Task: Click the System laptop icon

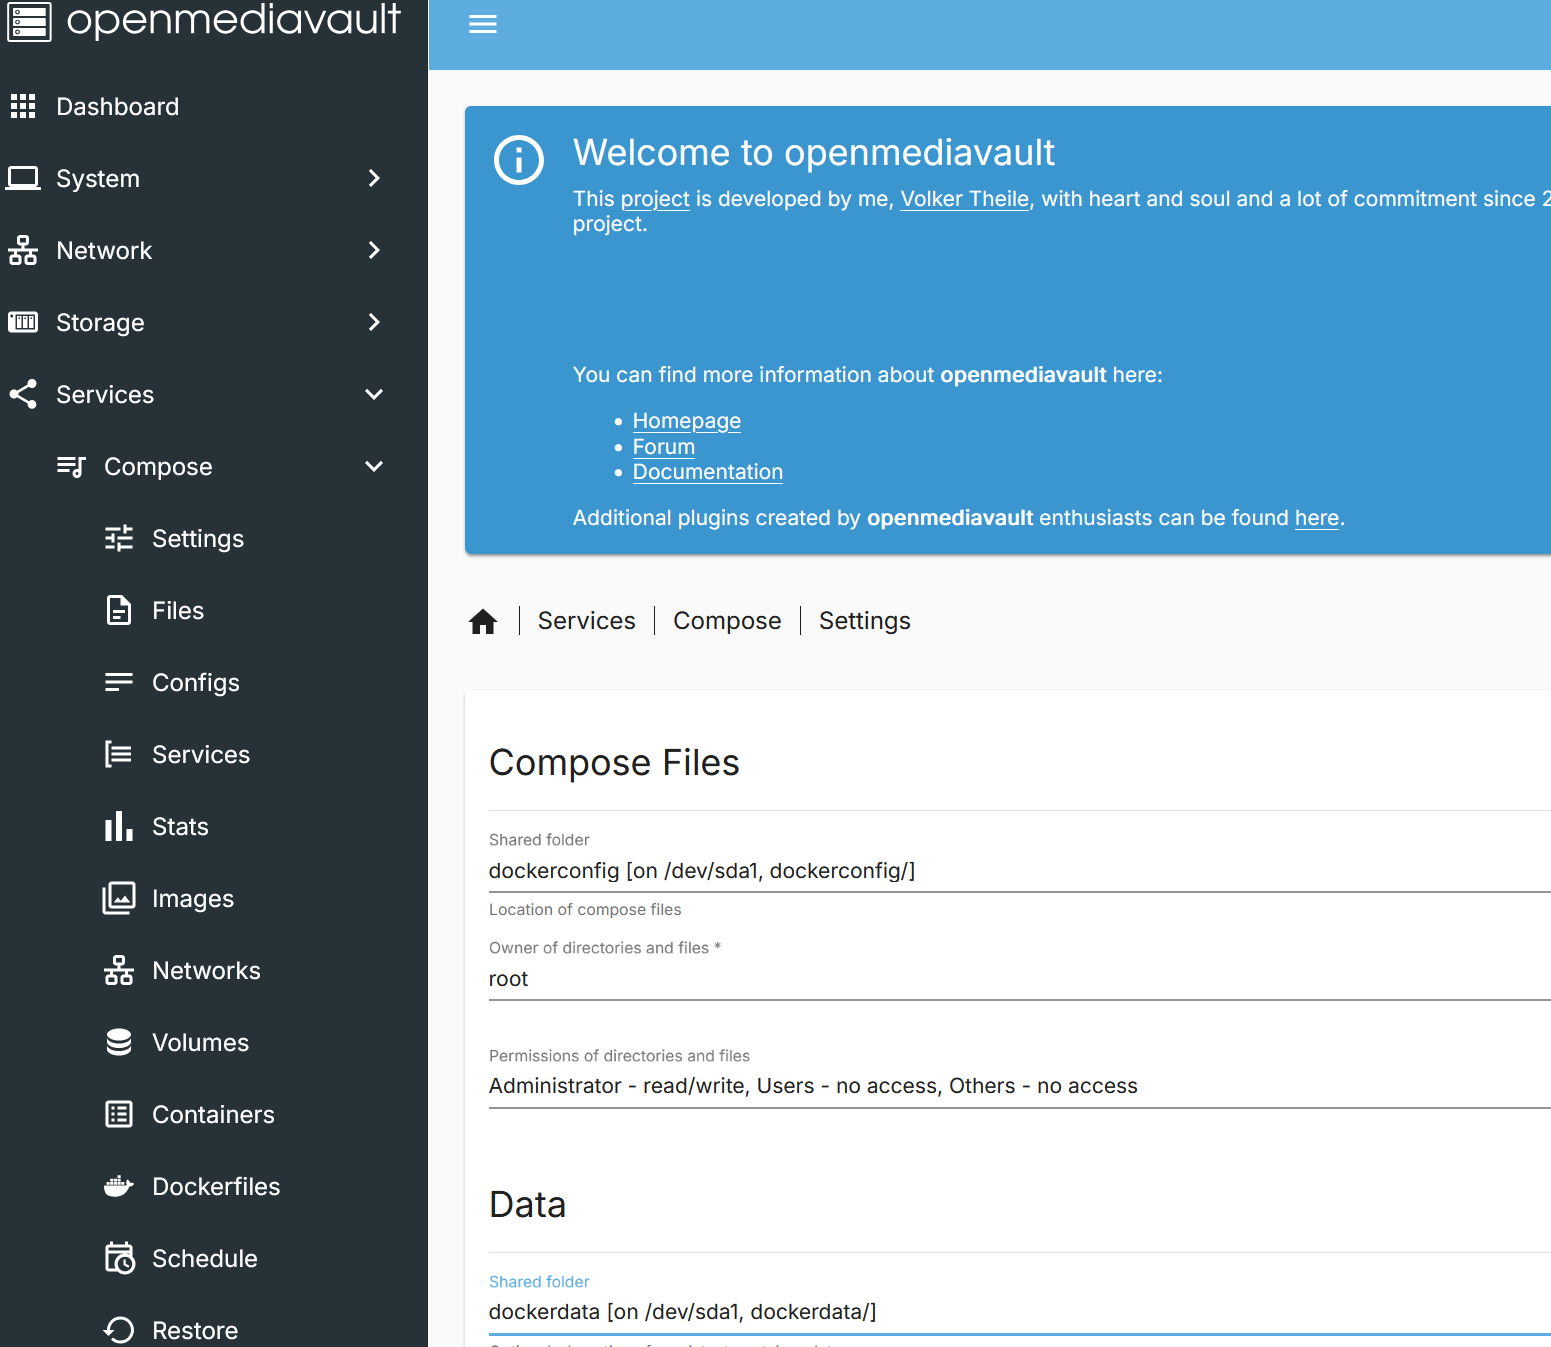Action: [x=23, y=178]
